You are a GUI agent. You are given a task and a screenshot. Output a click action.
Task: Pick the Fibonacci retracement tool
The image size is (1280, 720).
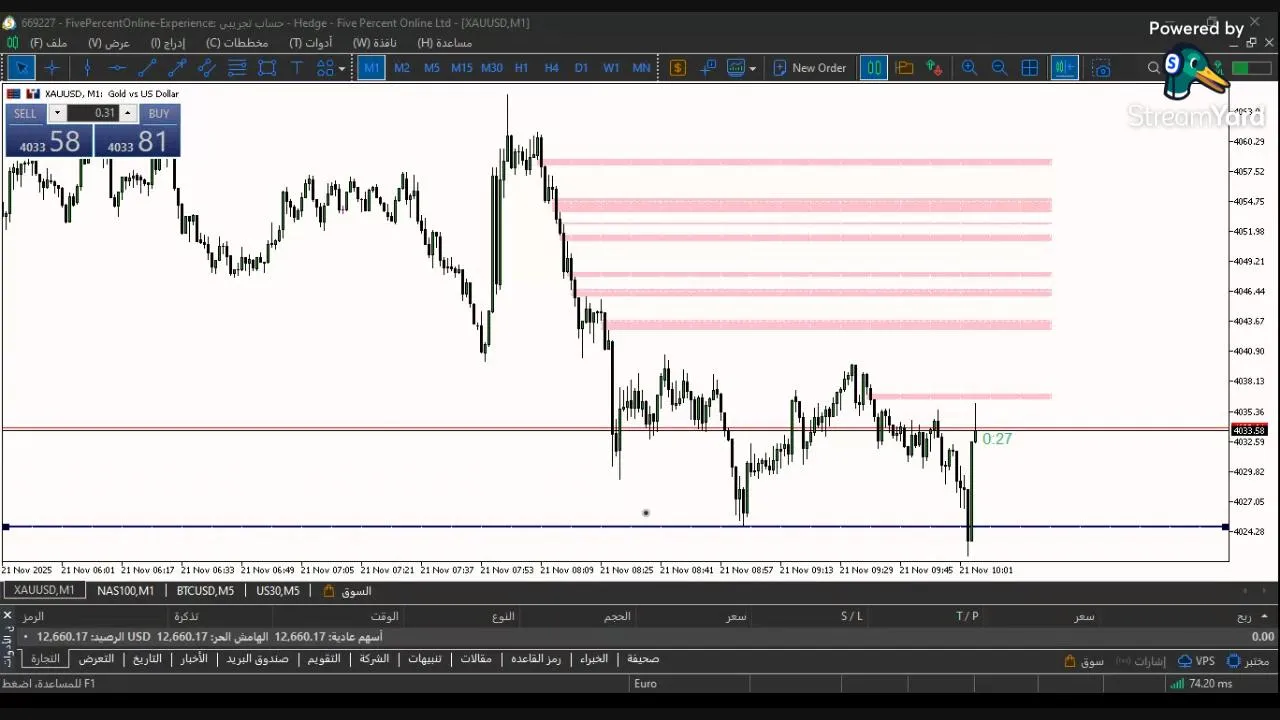tap(237, 68)
